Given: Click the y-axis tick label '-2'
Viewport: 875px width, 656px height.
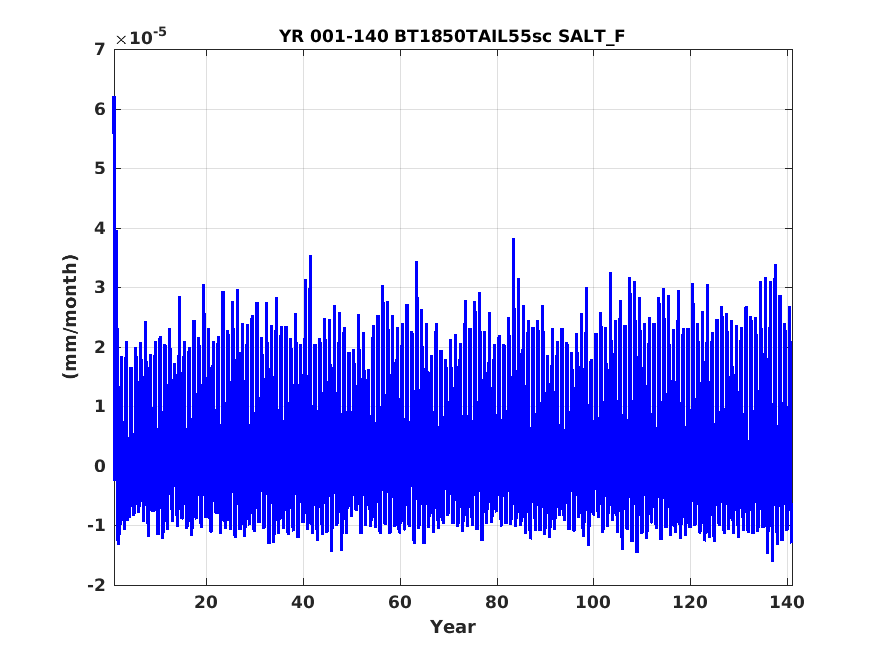Looking at the screenshot, I should click(x=97, y=585).
